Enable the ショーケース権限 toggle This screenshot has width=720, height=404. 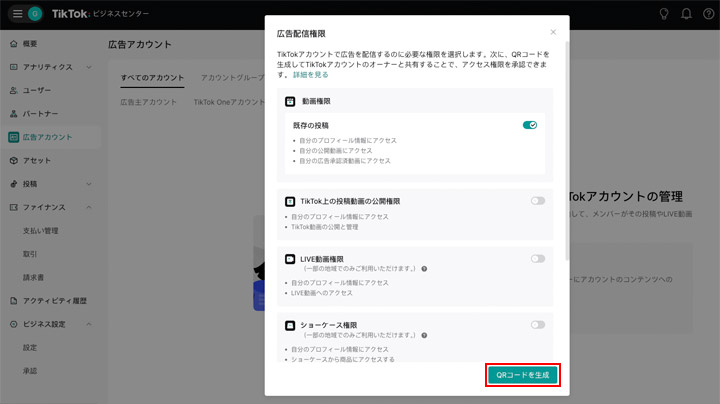click(x=538, y=325)
